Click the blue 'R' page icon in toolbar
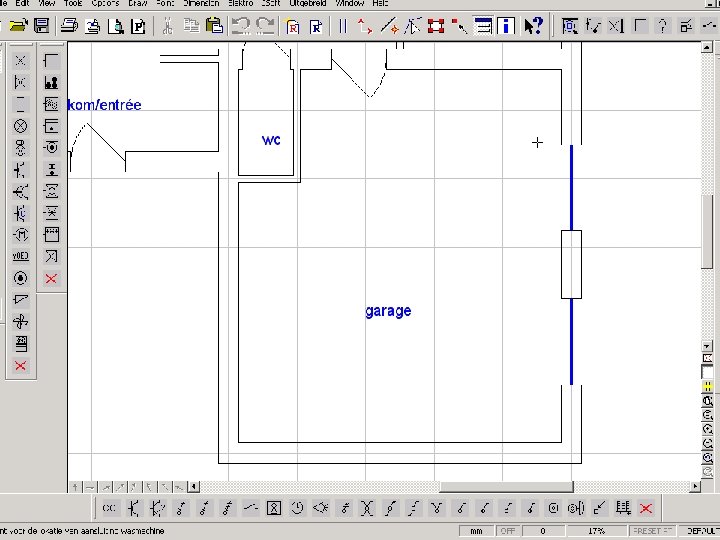Image resolution: width=720 pixels, height=540 pixels. click(316, 25)
